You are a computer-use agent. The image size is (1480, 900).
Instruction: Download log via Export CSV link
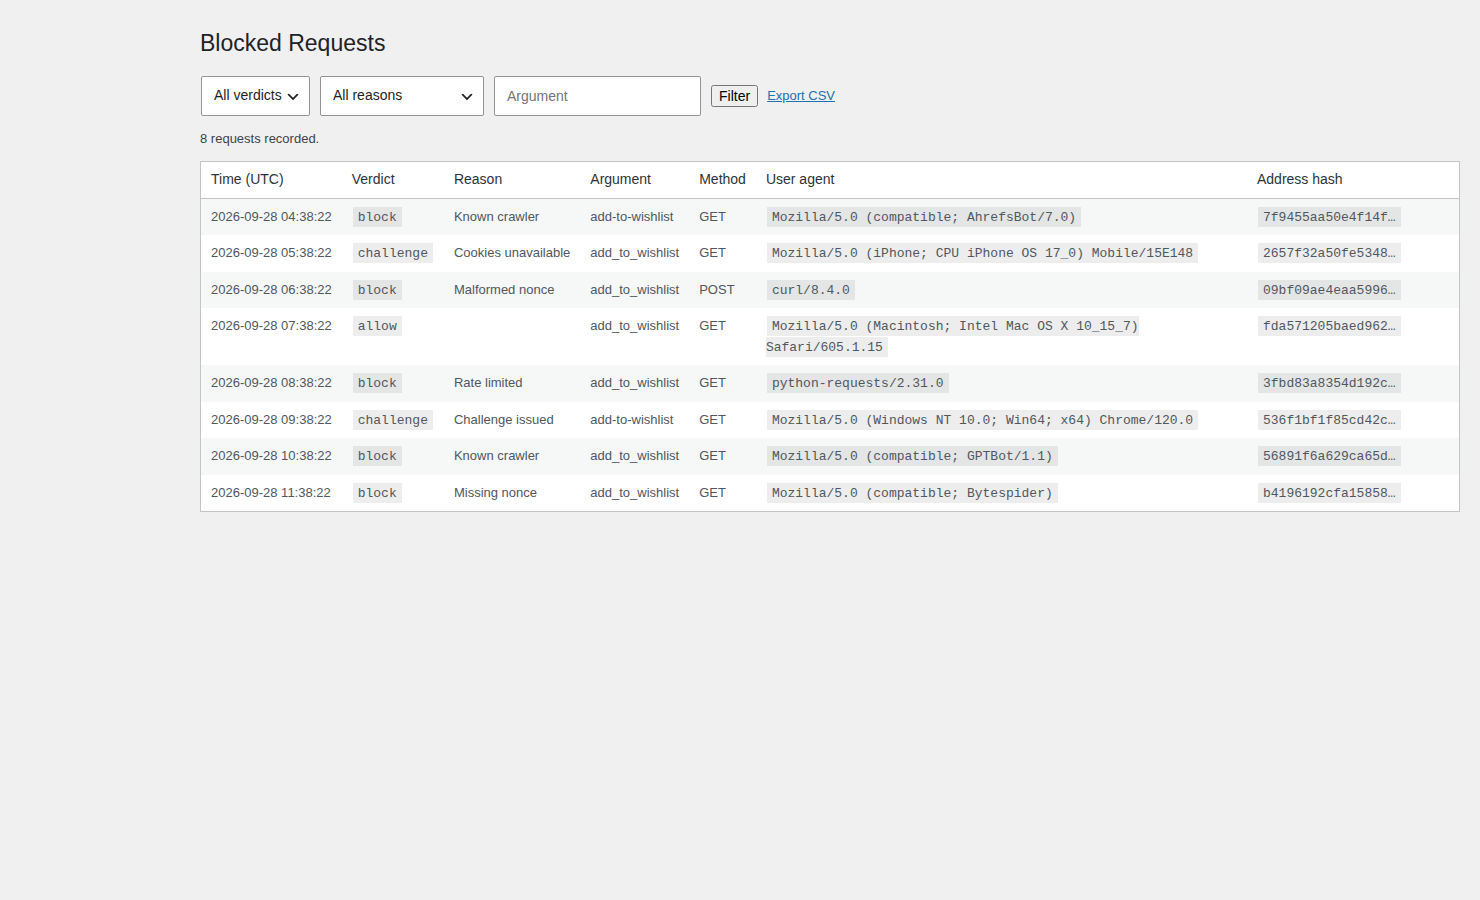pos(801,96)
